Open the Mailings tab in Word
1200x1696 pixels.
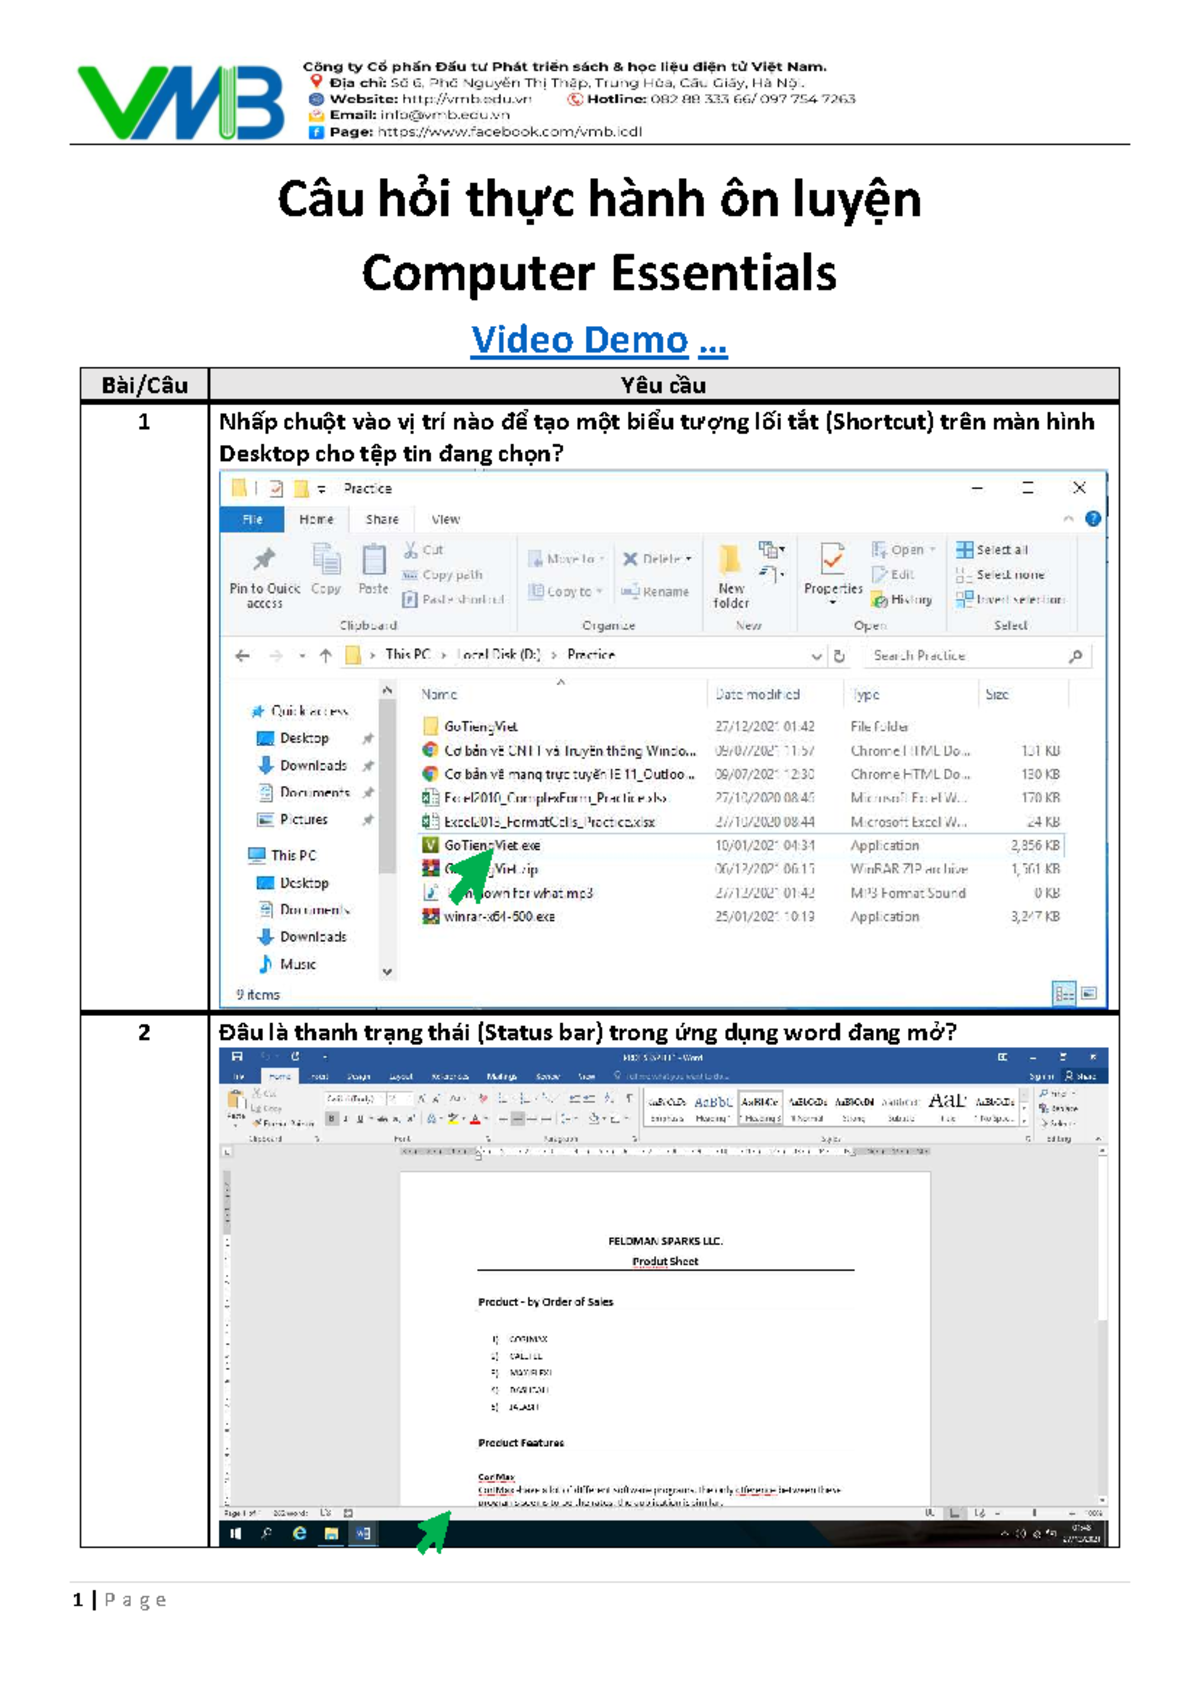501,1077
